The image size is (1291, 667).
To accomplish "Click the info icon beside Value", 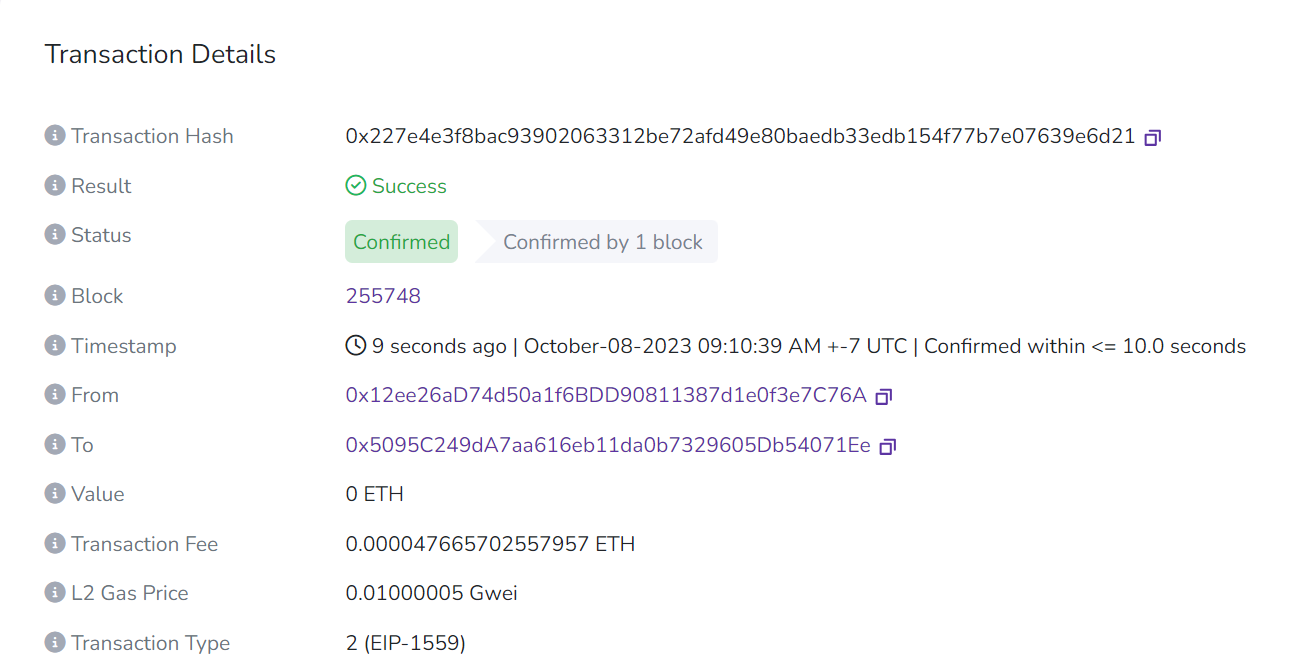I will tap(54, 493).
